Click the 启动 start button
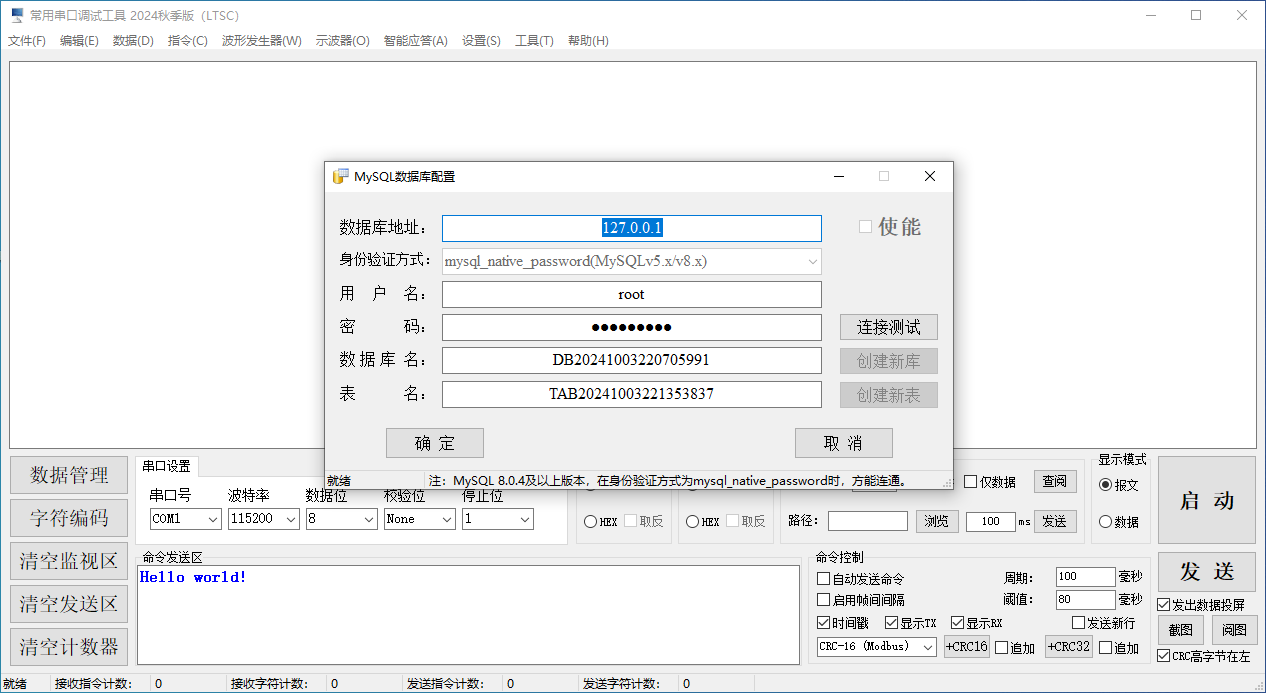This screenshot has height=693, width=1266. (1206, 501)
